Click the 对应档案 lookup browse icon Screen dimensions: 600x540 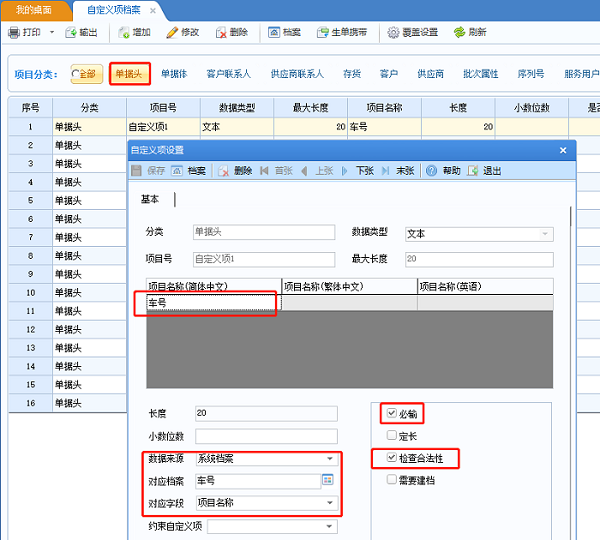(328, 480)
